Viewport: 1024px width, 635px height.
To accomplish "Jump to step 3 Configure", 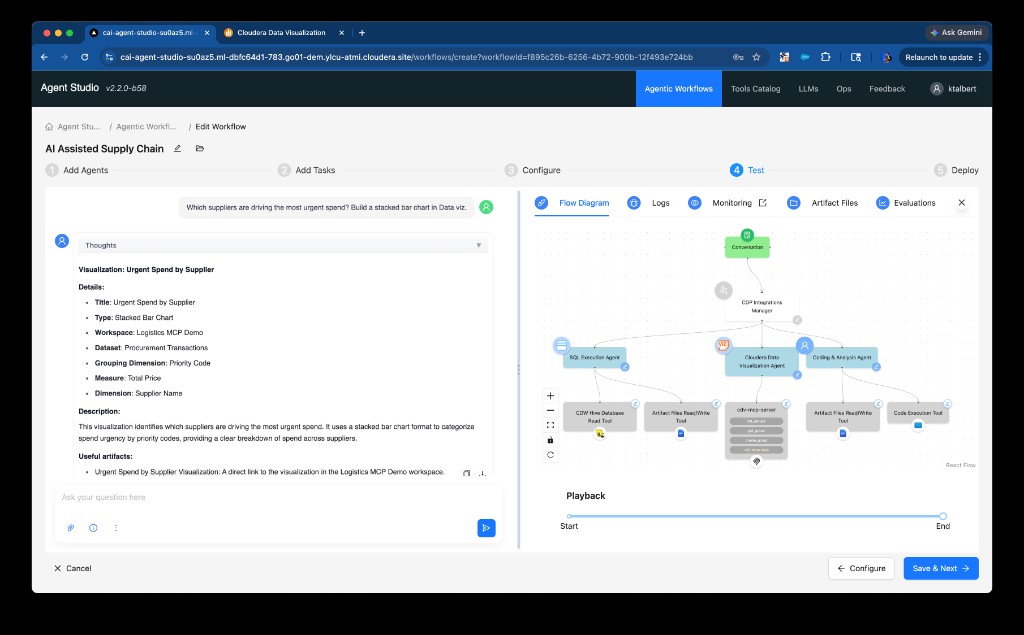I will [533, 171].
